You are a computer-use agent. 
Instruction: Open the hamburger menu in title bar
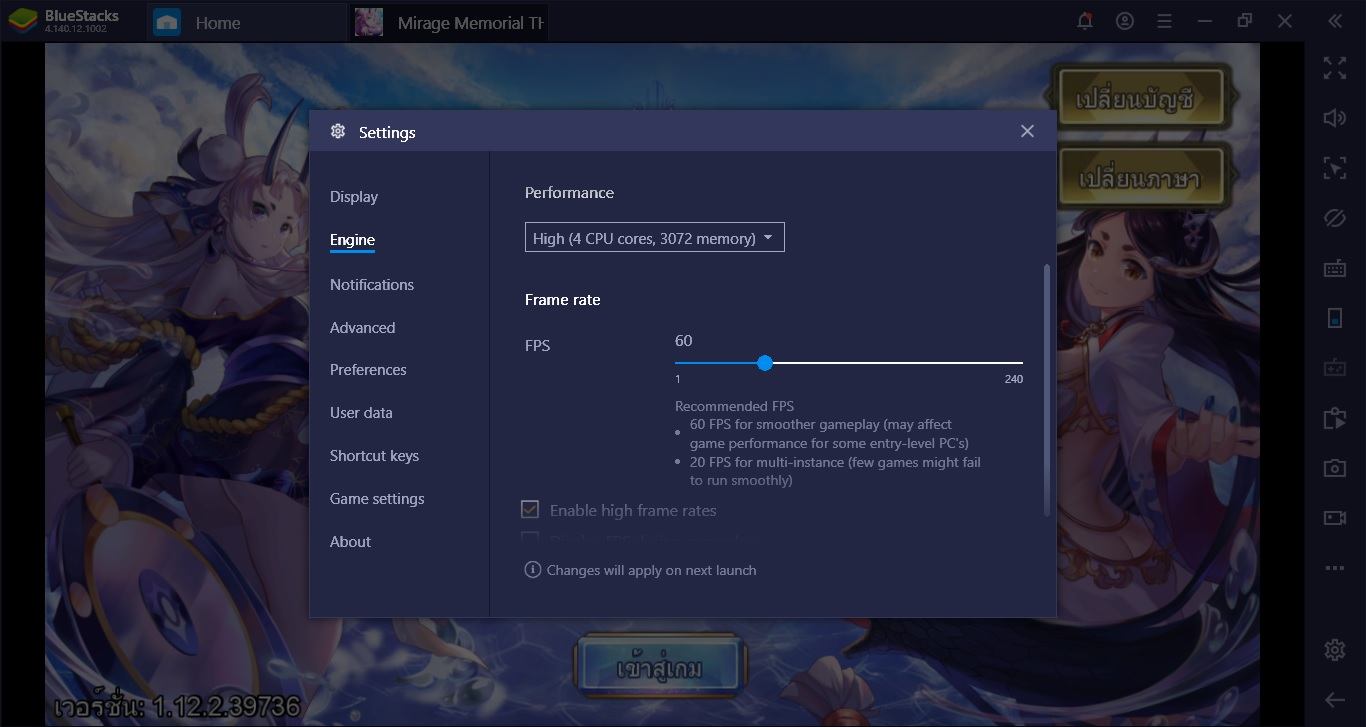tap(1165, 21)
